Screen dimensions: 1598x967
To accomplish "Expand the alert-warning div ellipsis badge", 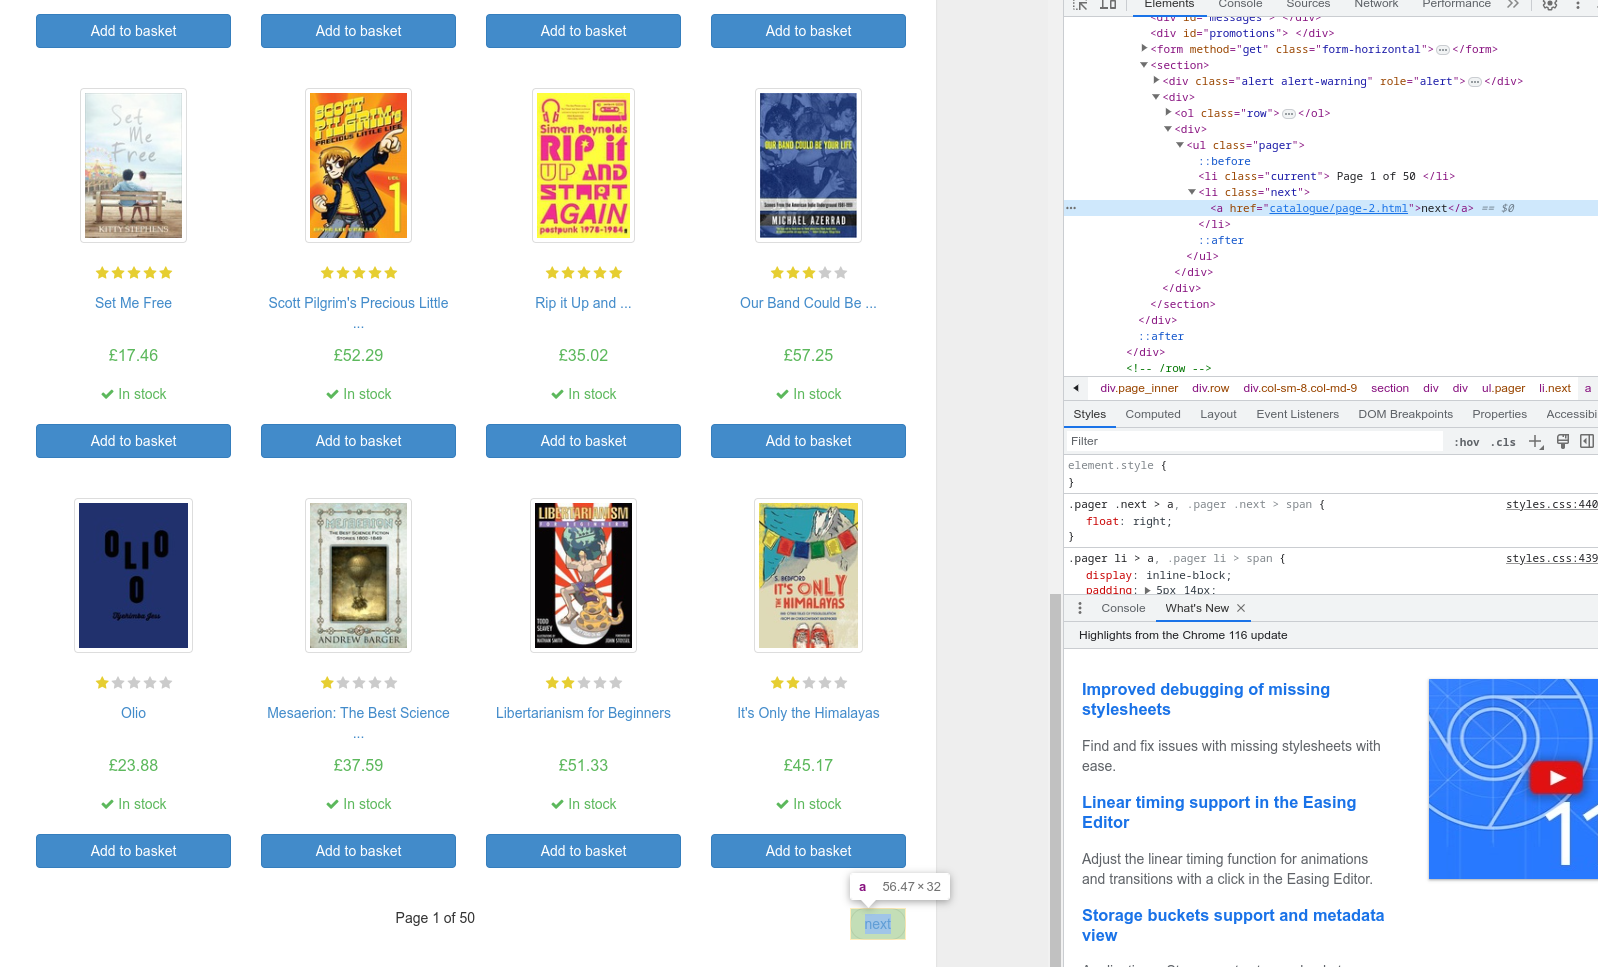I will click(1475, 82).
